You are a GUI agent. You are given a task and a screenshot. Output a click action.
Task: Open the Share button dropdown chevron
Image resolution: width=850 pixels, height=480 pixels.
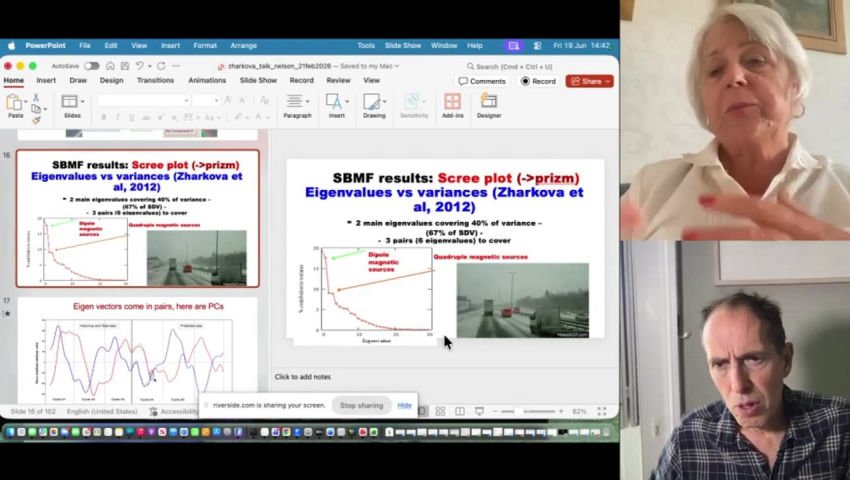(x=608, y=81)
